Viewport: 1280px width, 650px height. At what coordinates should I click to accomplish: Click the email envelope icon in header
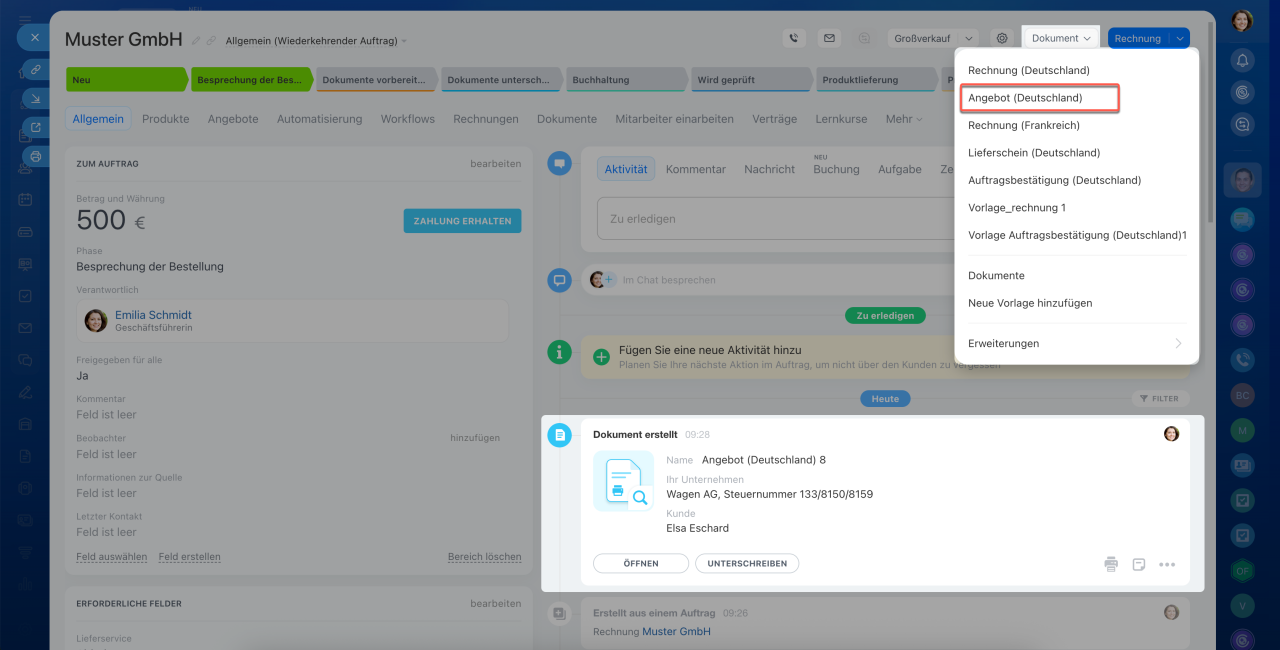(x=829, y=38)
